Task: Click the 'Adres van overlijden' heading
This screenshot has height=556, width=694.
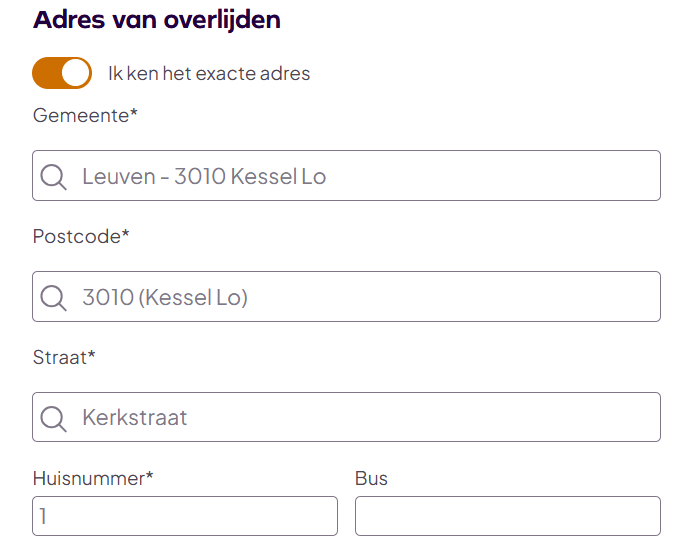Action: (157, 19)
